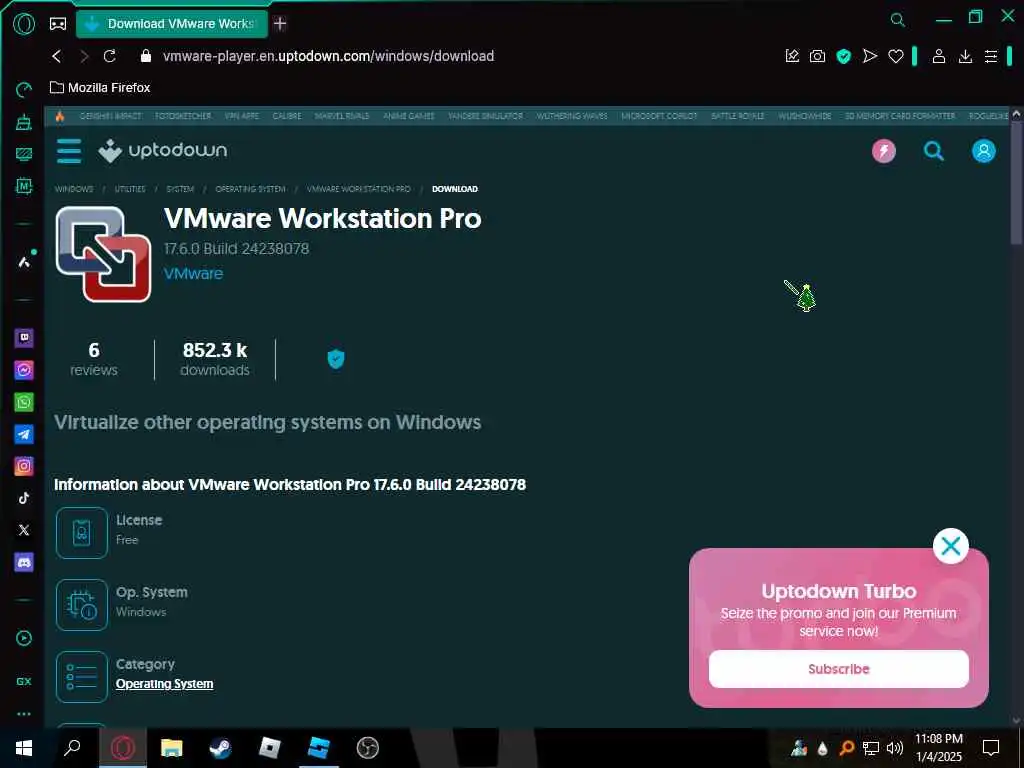Image resolution: width=1024 pixels, height=768 pixels.
Task: Click WINDOWS breadcrumb link
Action: (74, 189)
